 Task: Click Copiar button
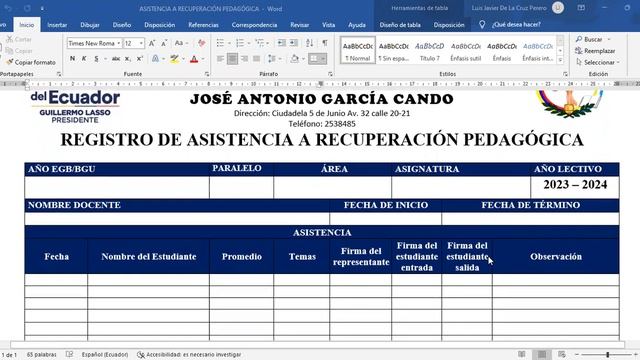[19, 51]
